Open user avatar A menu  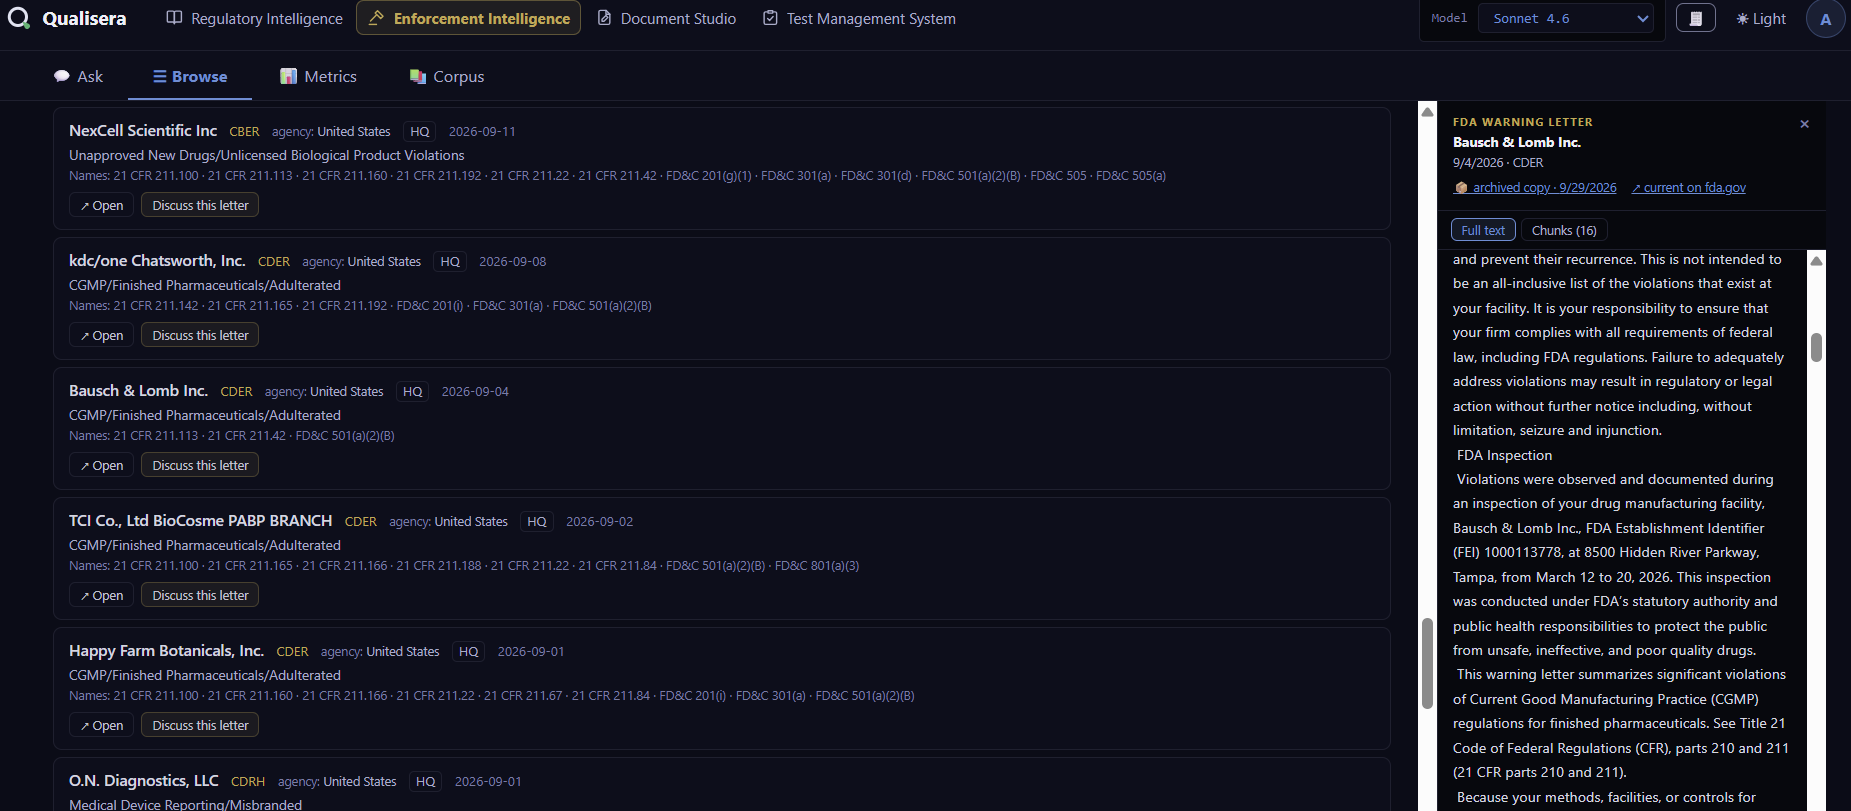[1825, 18]
